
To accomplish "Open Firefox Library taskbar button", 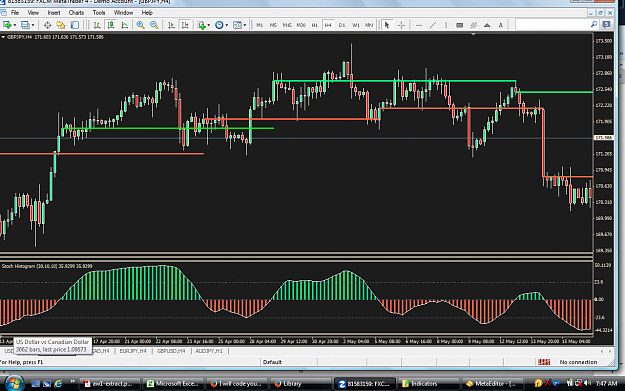I will click(x=301, y=383).
